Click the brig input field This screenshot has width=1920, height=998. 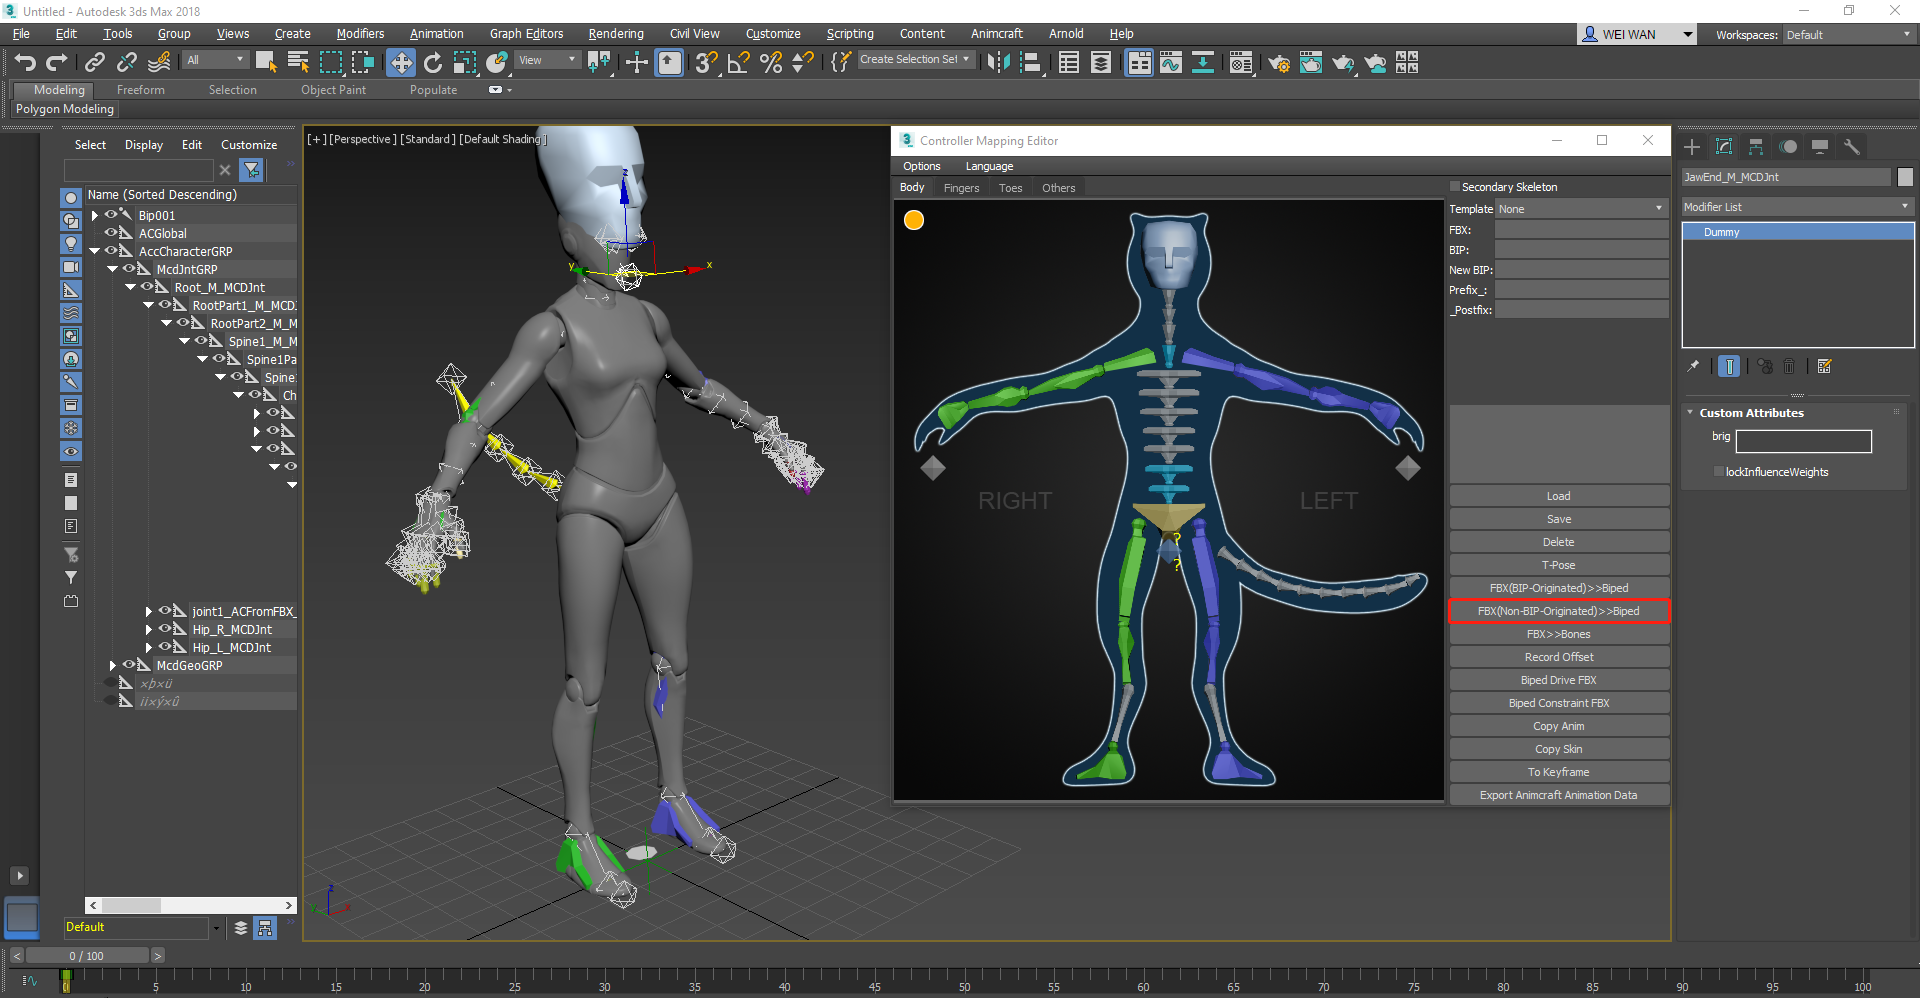point(1804,441)
